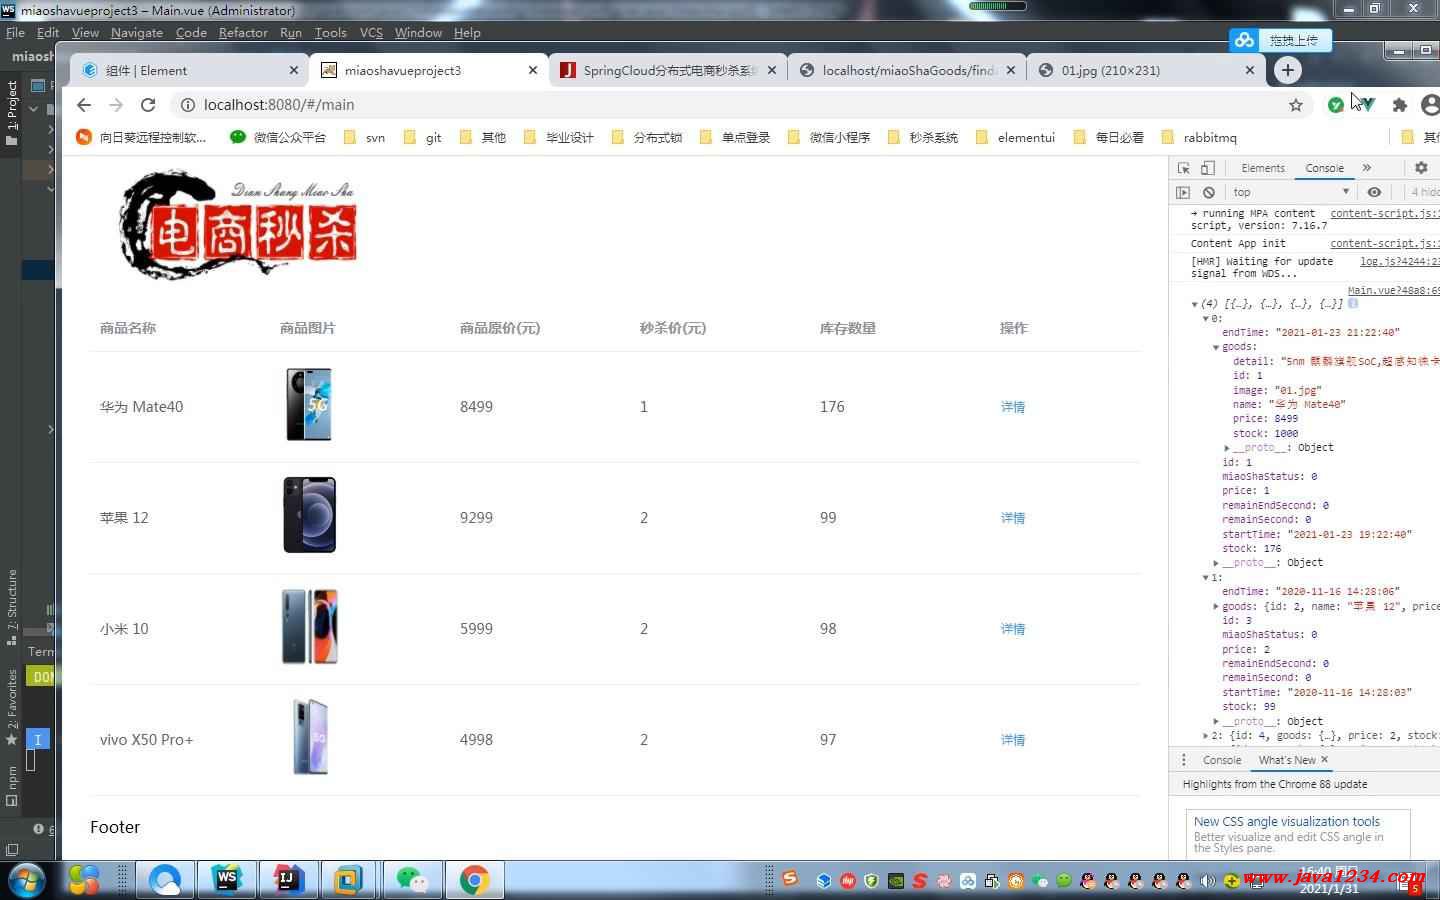Activate the DevTools inspect element picker

[x=1184, y=168]
